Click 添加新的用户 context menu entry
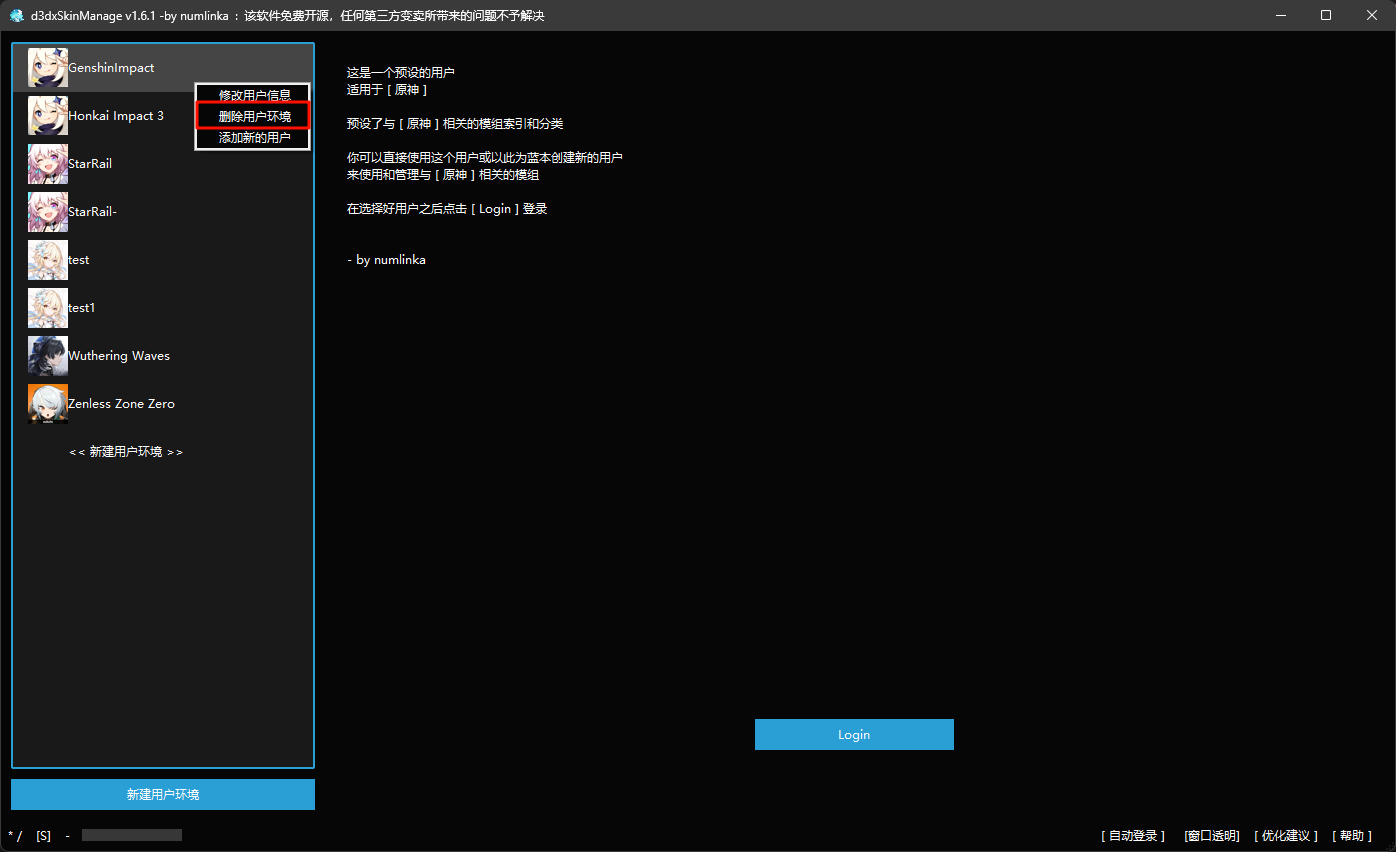 (x=254, y=138)
